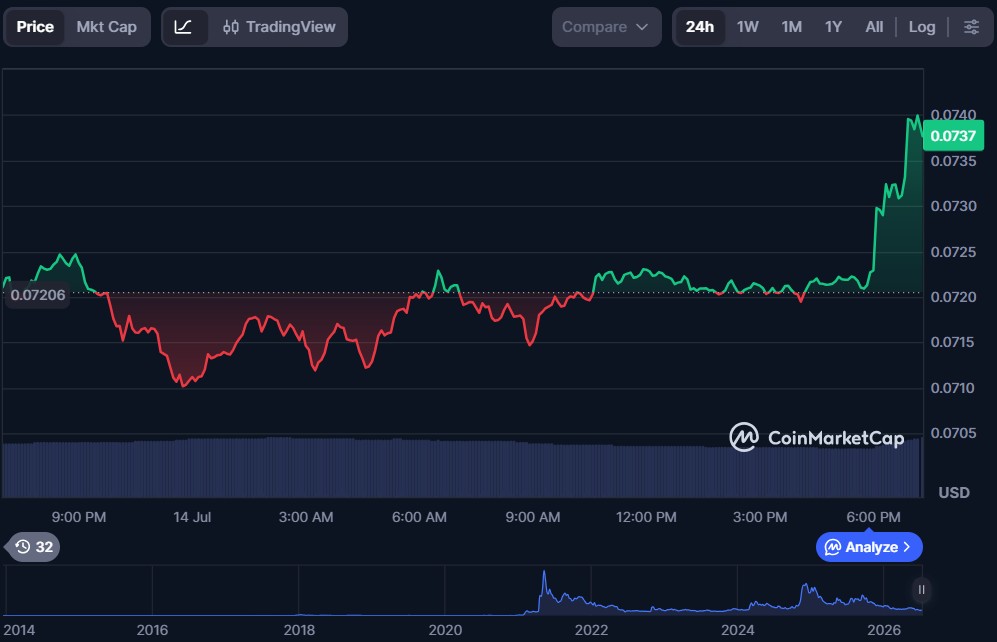The height and width of the screenshot is (642, 997).
Task: Click the 2016 label on overview timeline
Action: (x=153, y=630)
